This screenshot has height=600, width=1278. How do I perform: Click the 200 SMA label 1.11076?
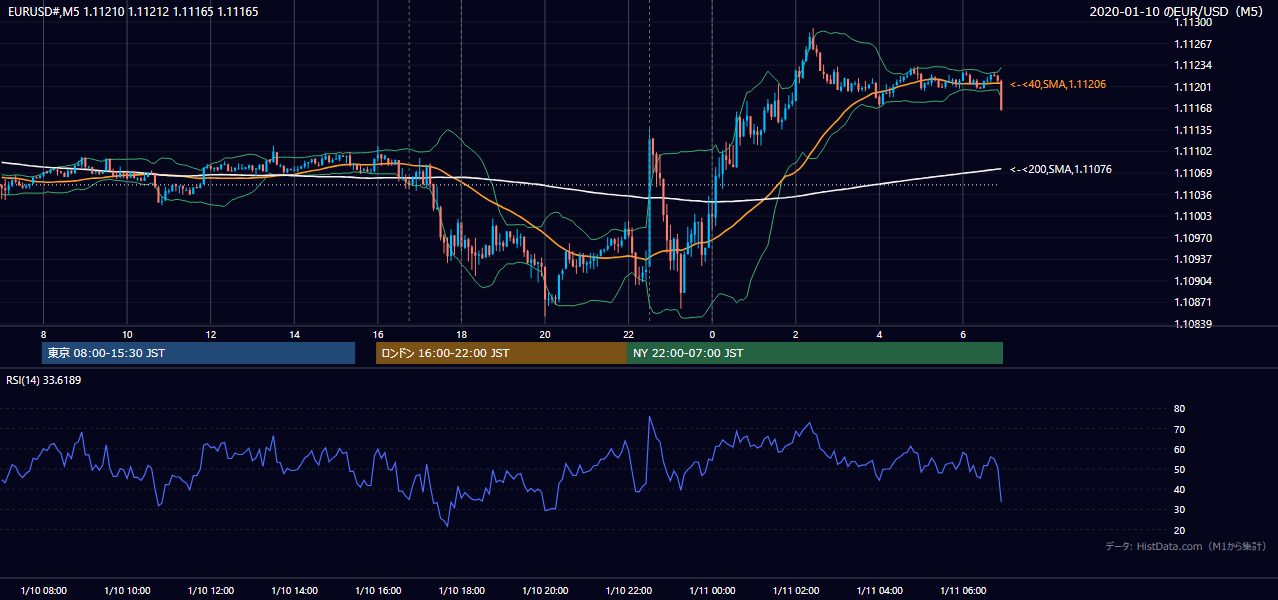click(x=1061, y=170)
